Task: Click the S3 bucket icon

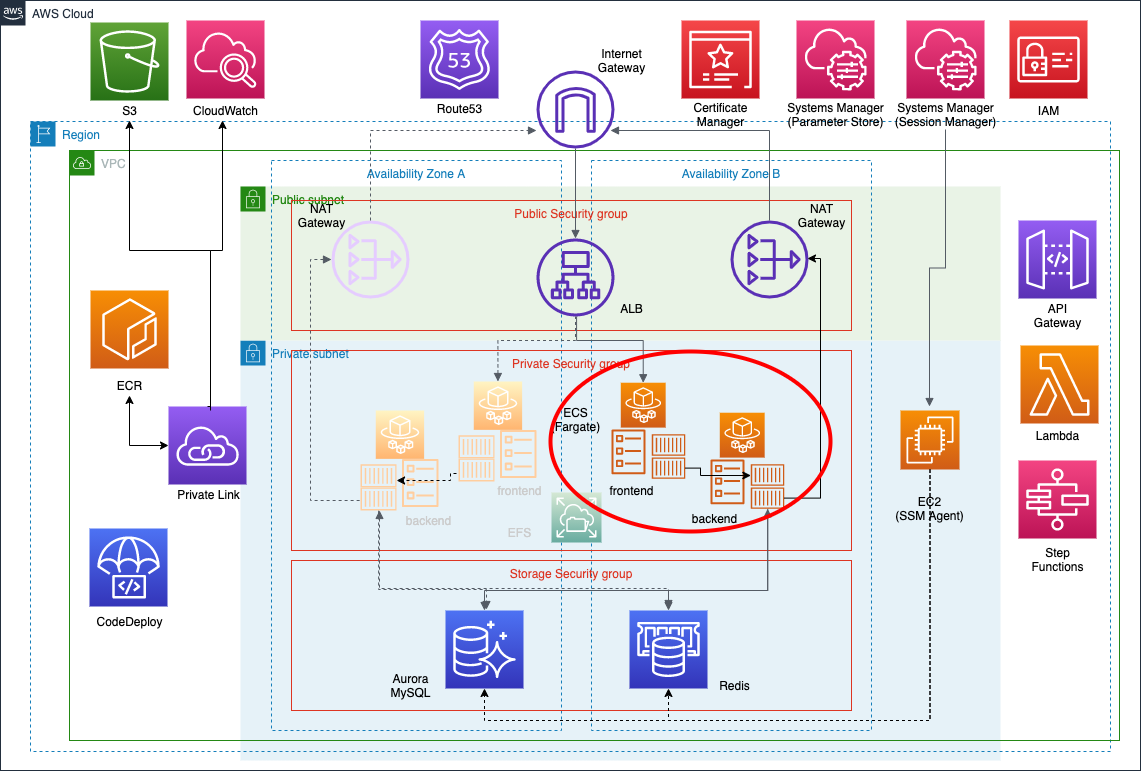Action: pyautogui.click(x=129, y=61)
